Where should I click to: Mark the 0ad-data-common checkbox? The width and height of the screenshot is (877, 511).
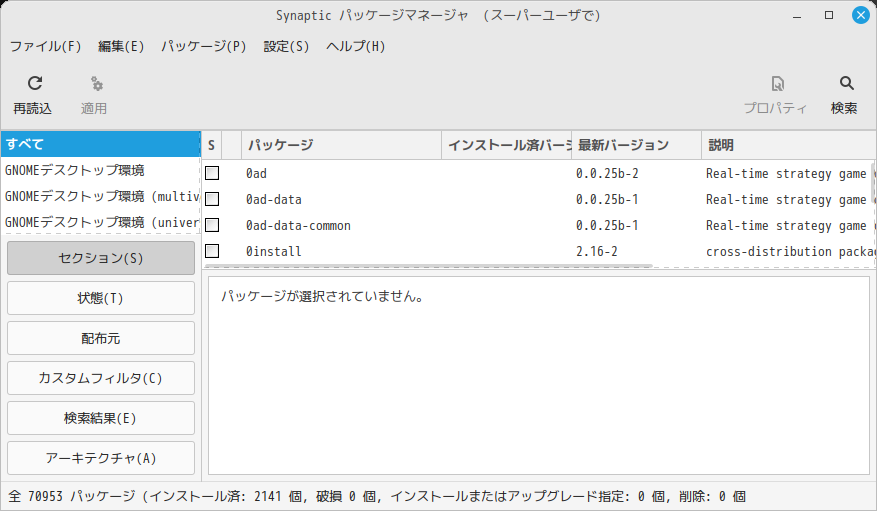[x=212, y=225]
